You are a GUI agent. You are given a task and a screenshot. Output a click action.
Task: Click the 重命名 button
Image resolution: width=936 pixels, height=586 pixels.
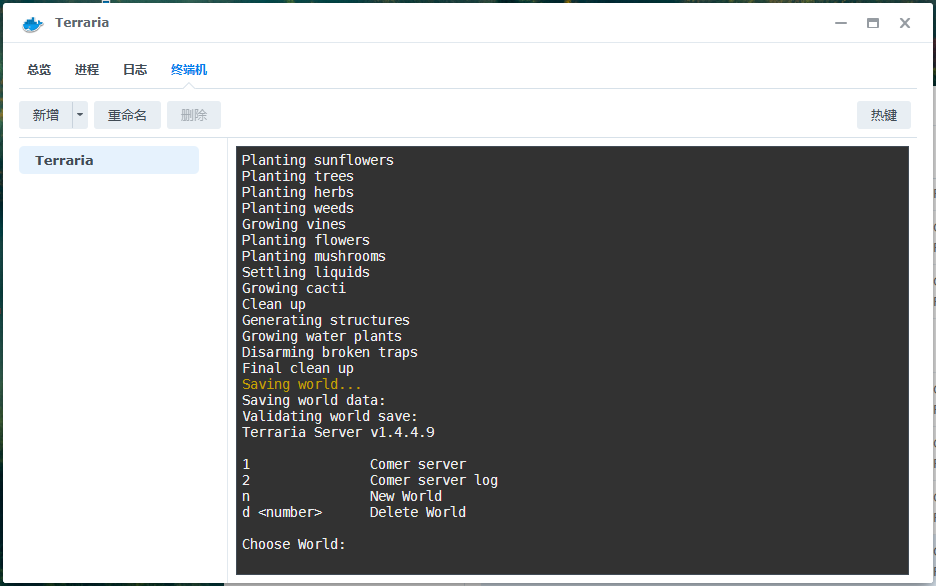coord(126,114)
